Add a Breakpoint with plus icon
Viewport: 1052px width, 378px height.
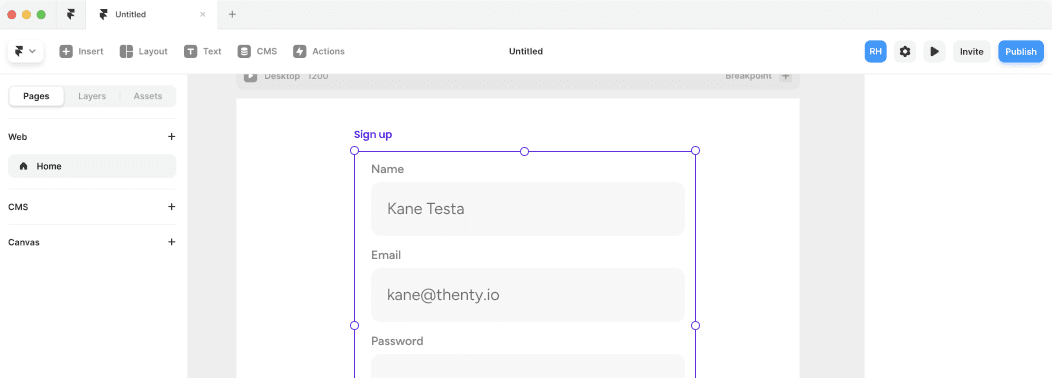tap(786, 76)
